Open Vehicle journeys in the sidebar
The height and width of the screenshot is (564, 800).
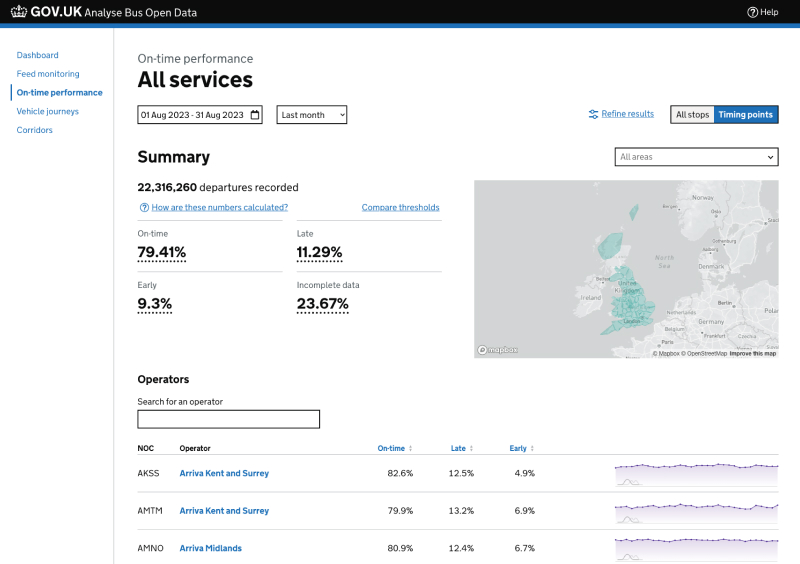(47, 111)
